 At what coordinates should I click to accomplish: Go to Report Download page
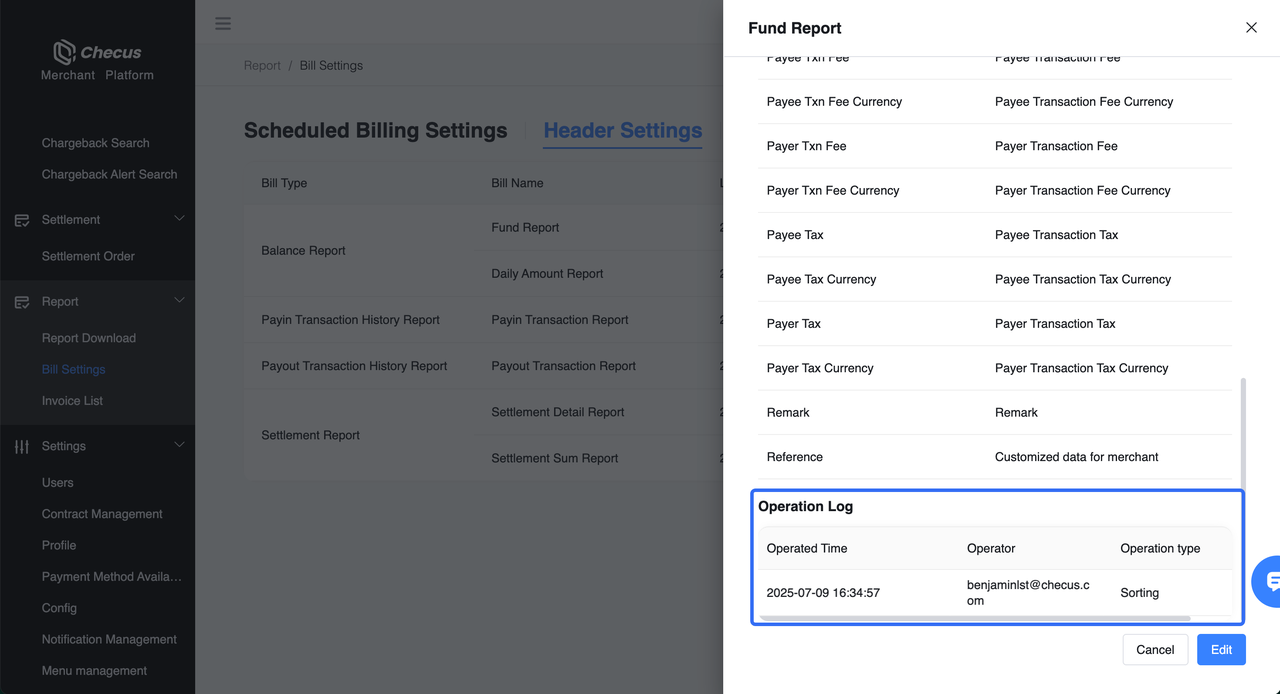pos(89,338)
